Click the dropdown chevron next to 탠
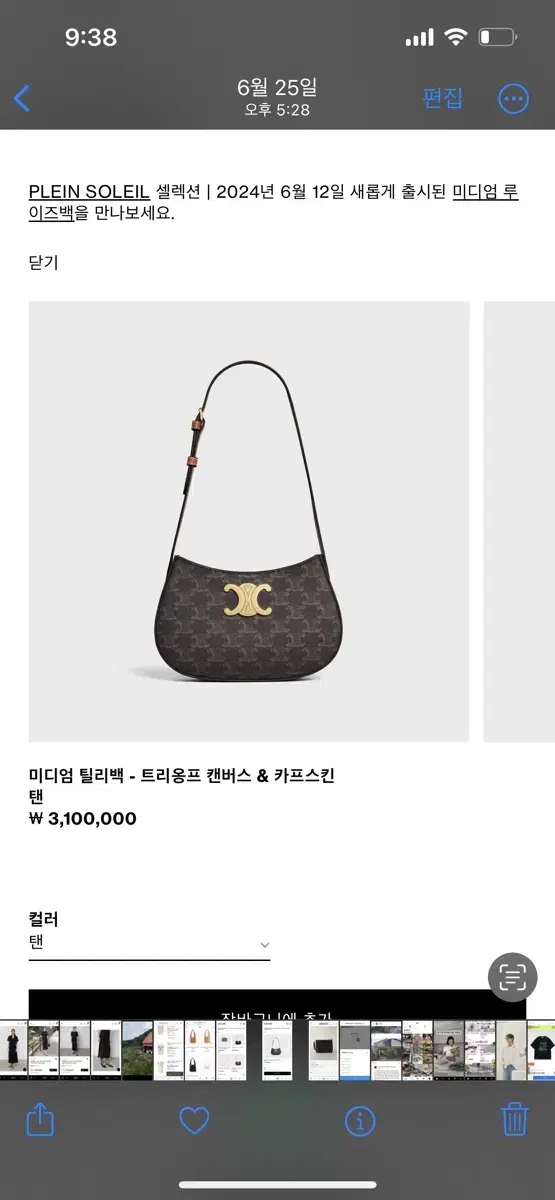This screenshot has height=1200, width=555. [264, 944]
